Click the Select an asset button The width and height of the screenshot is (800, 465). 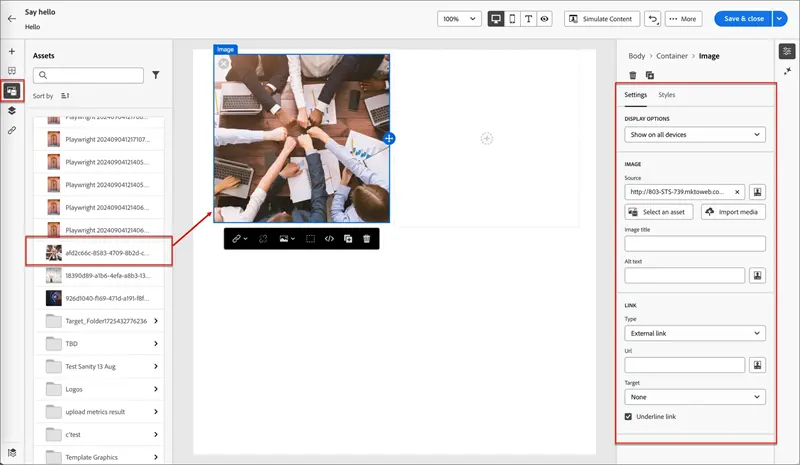[x=659, y=212]
